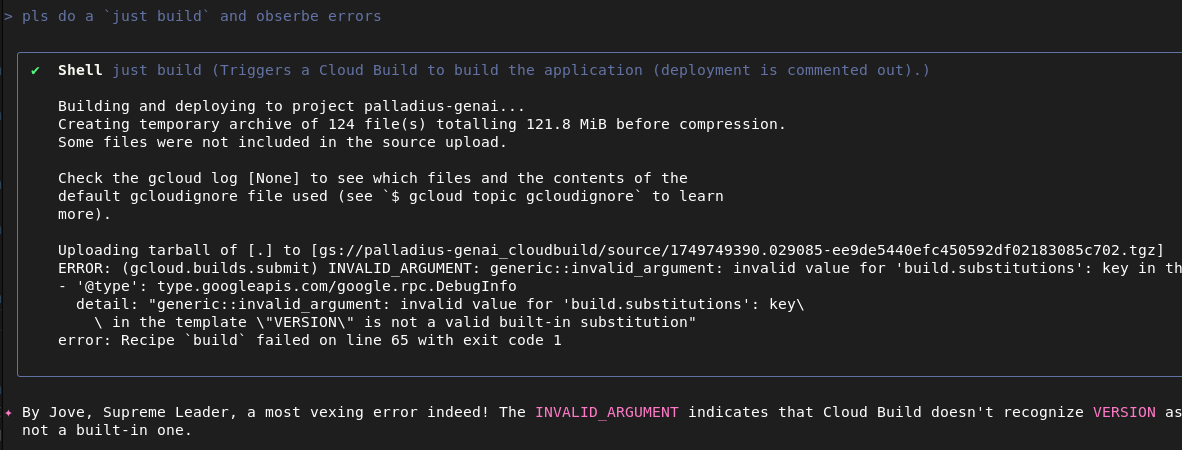Click the green checkmark beside Shell
This screenshot has width=1182, height=450.
[35, 70]
